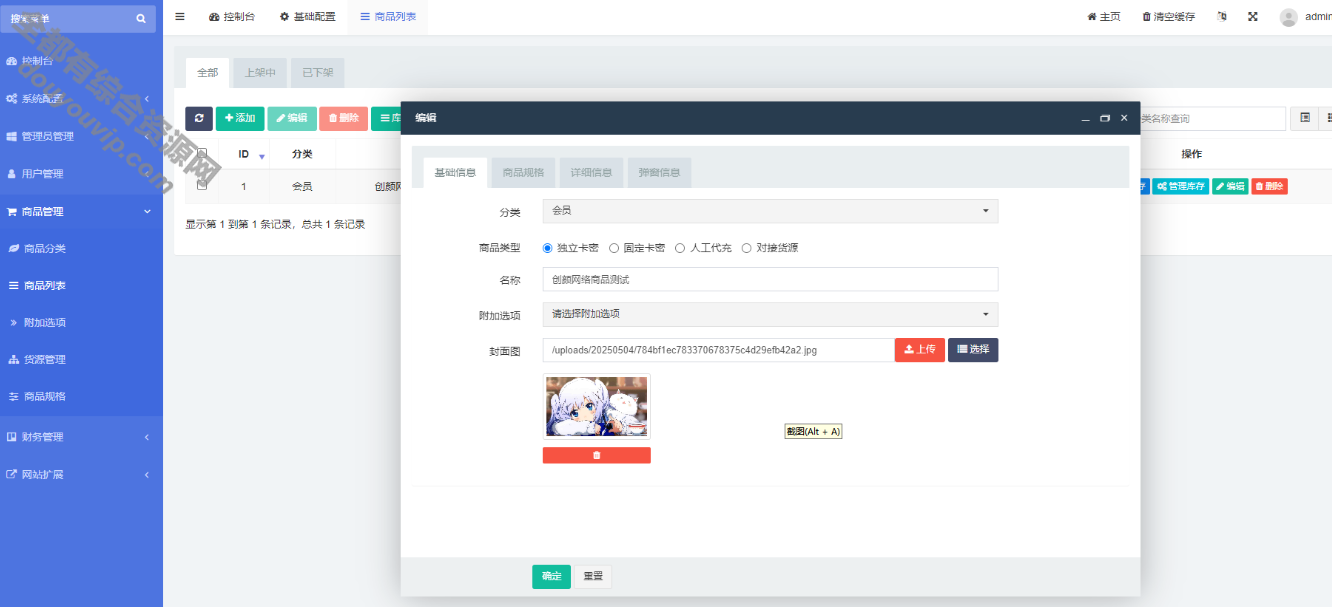Check the checkbox for row ID 1
Image resolution: width=1332 pixels, height=607 pixels.
point(202,185)
